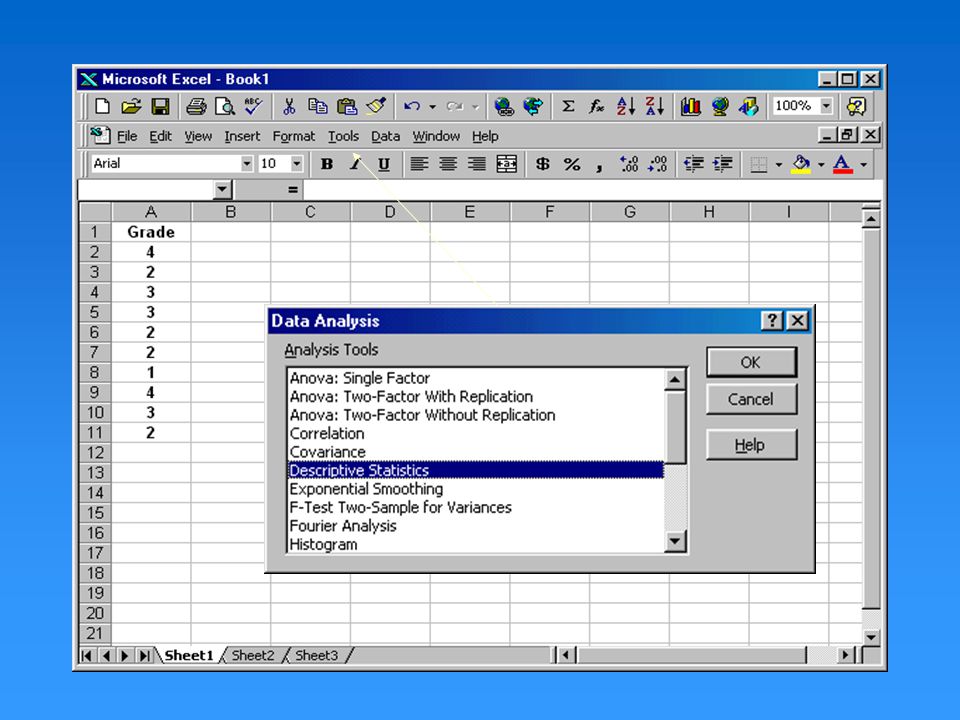Copy selection using the Copy icon
The image size is (960, 720).
[317, 107]
